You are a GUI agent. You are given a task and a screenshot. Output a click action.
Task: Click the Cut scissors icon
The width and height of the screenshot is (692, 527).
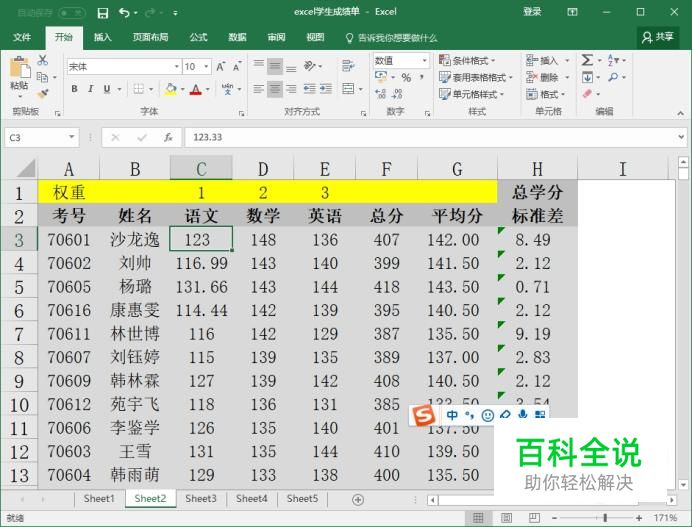pyautogui.click(x=42, y=60)
